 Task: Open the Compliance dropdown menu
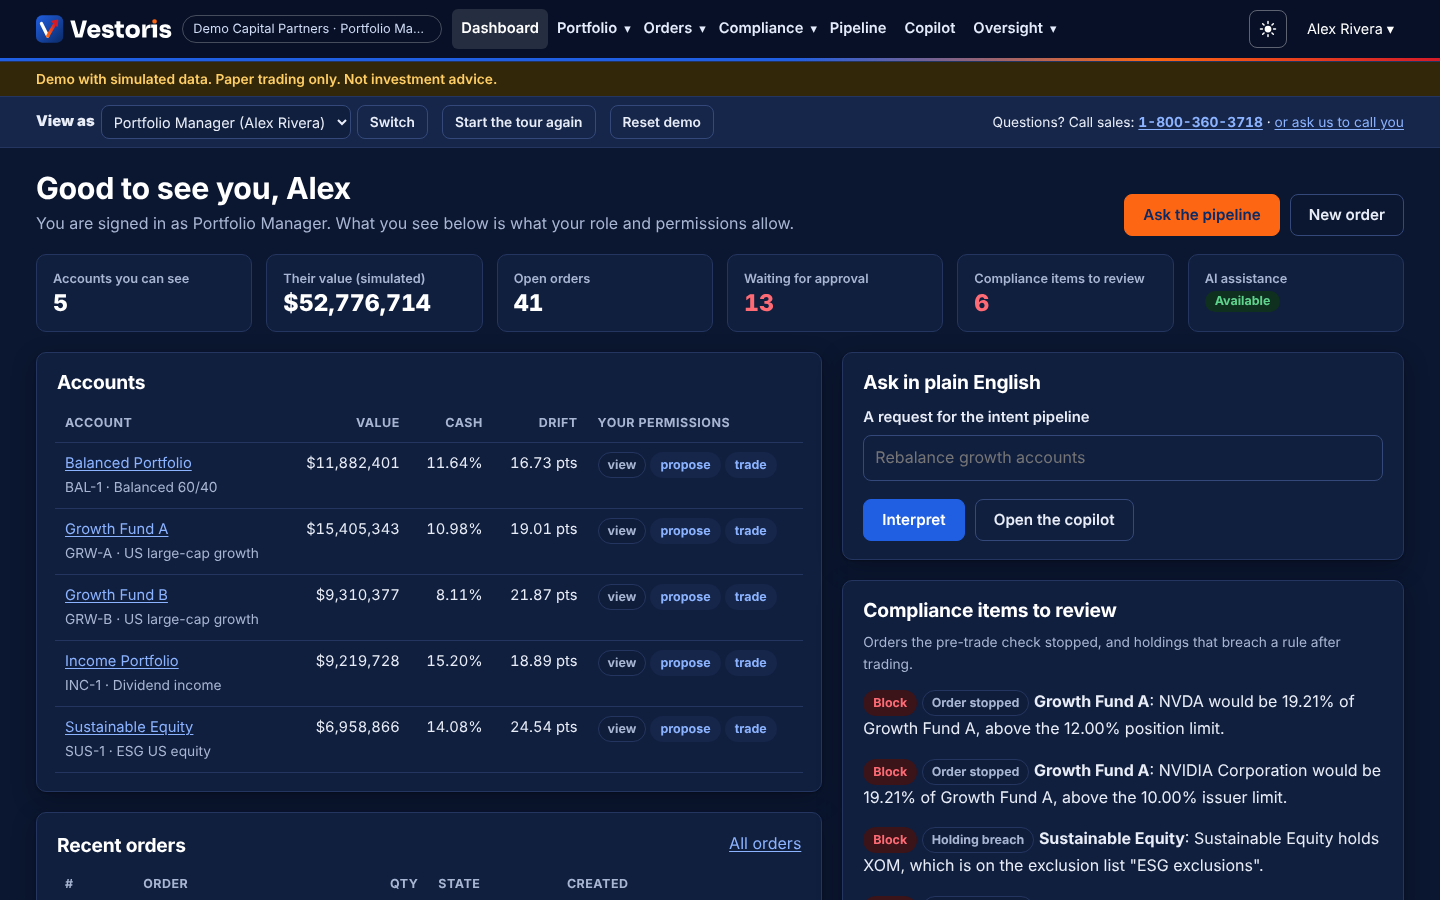(768, 28)
